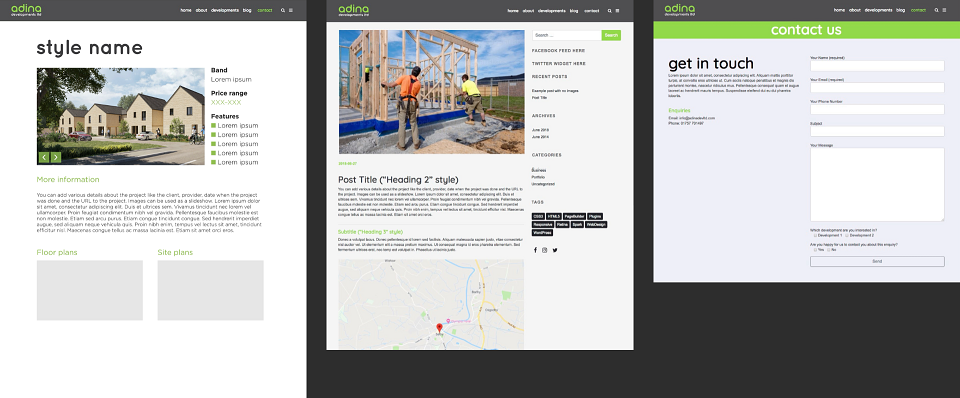This screenshot has height=398, width=960.
Task: Open developments in contact page navigation
Action: point(879,10)
